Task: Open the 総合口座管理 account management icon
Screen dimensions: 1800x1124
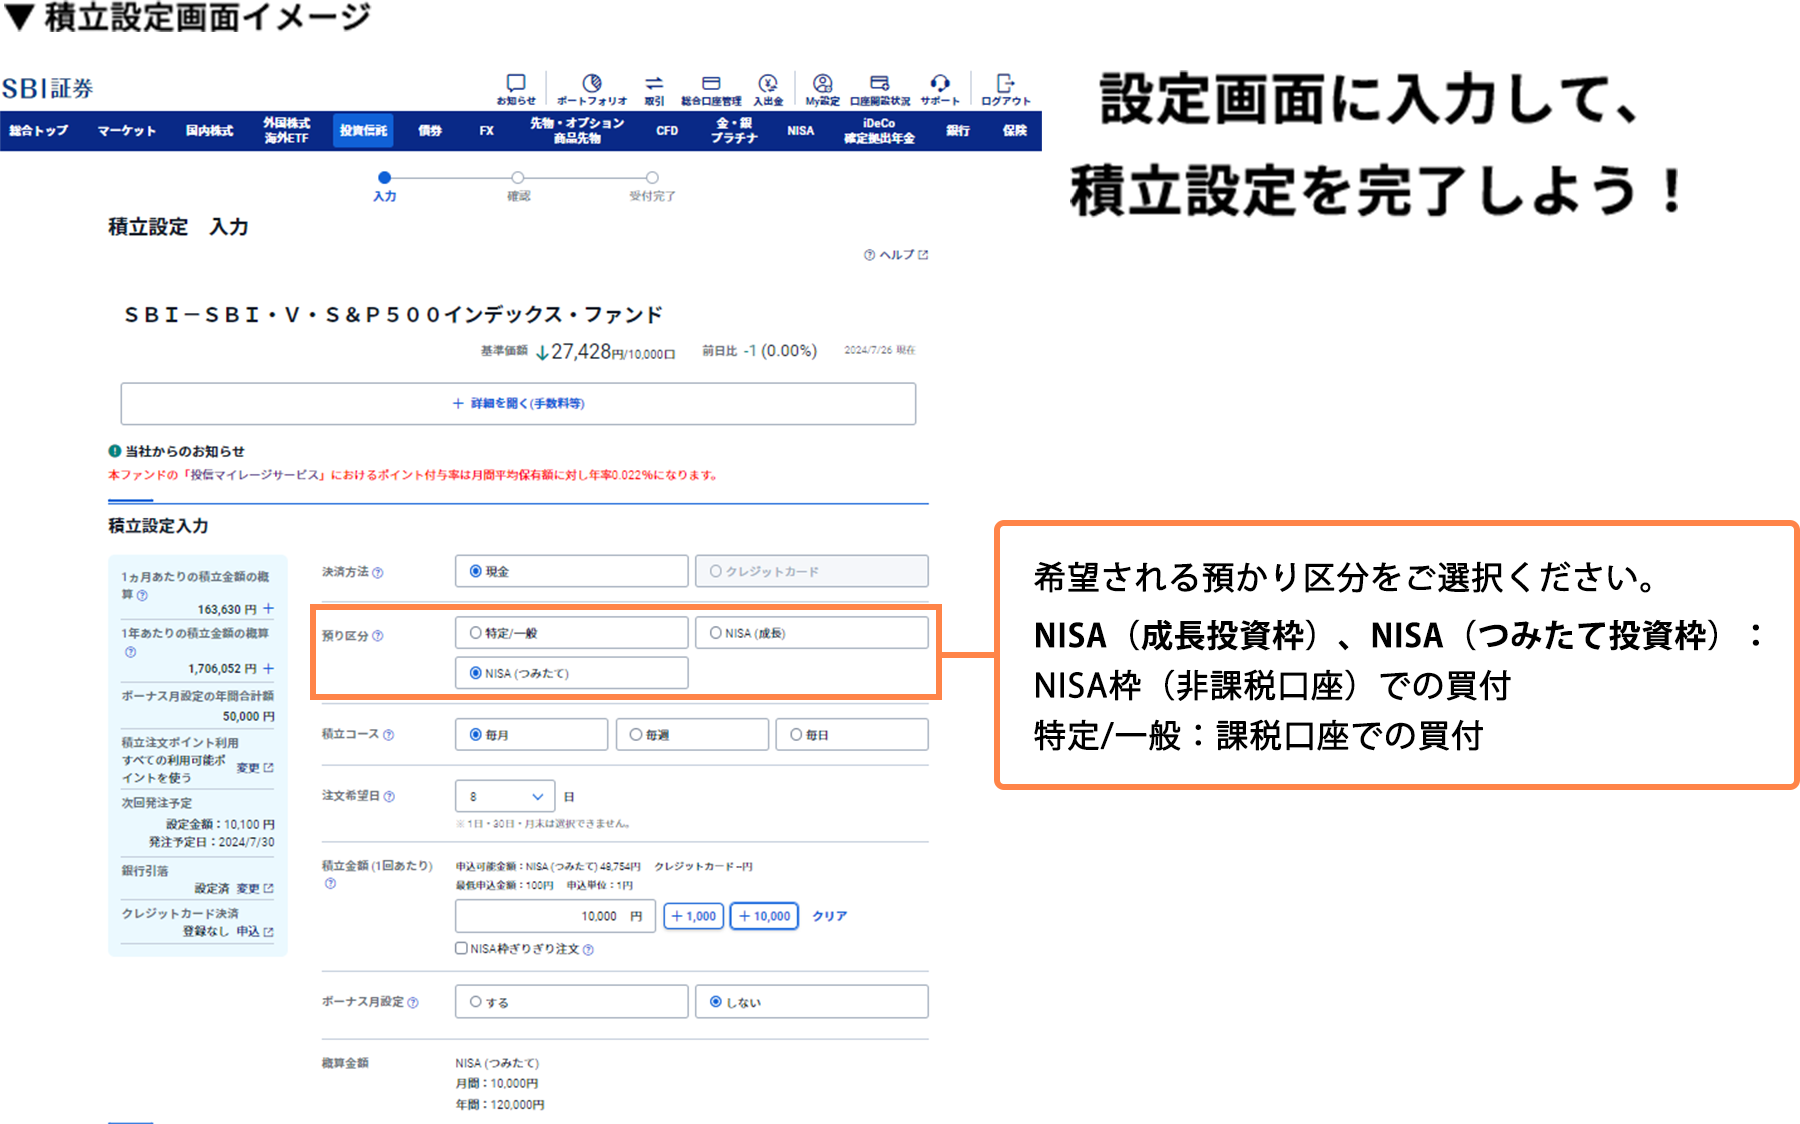Action: [711, 88]
